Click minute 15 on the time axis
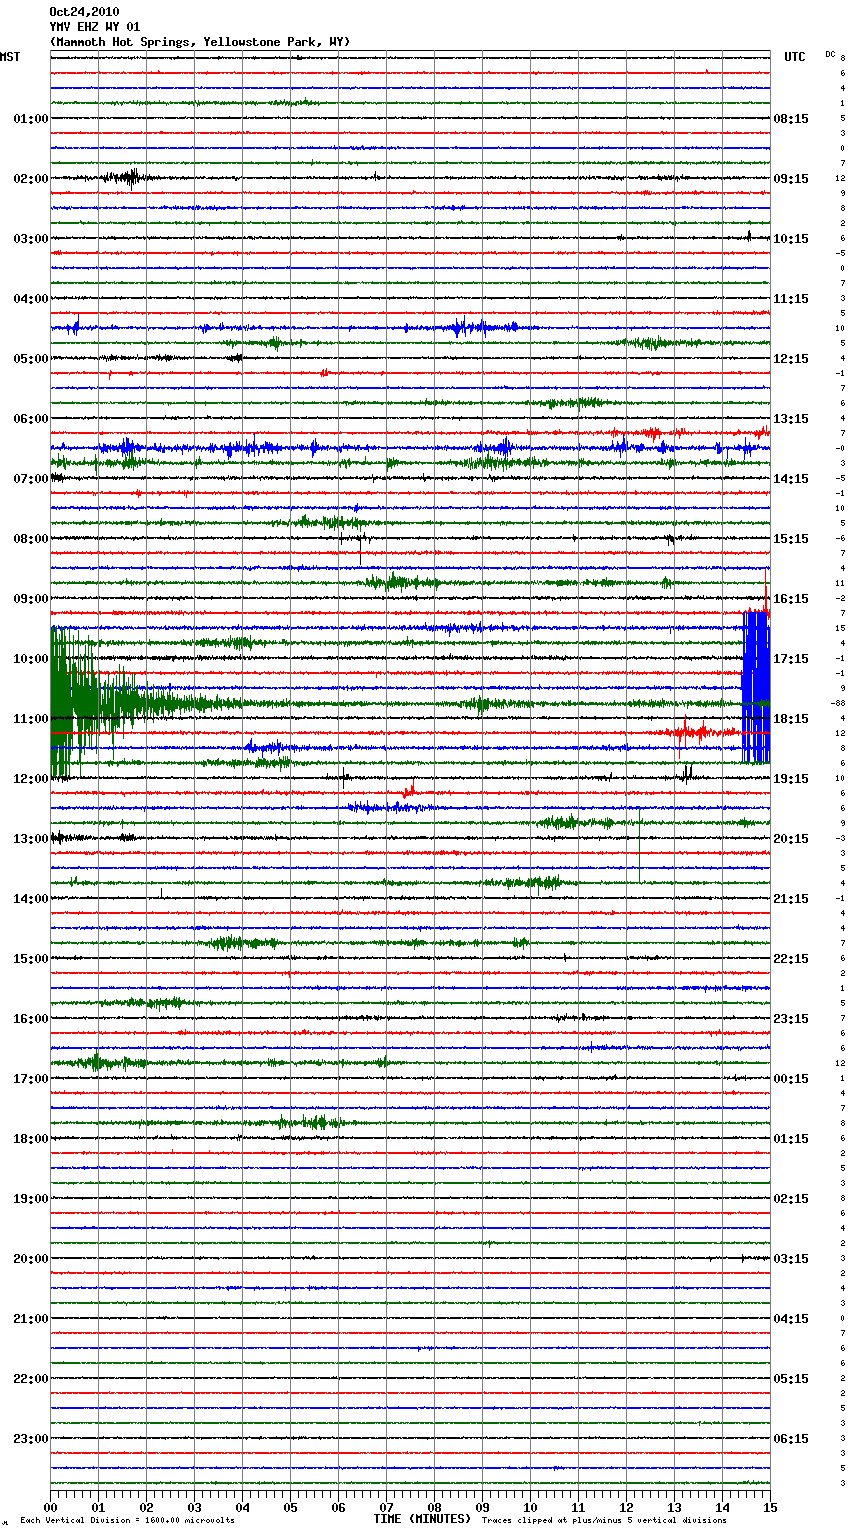The image size is (850, 1534). pyautogui.click(x=770, y=1507)
